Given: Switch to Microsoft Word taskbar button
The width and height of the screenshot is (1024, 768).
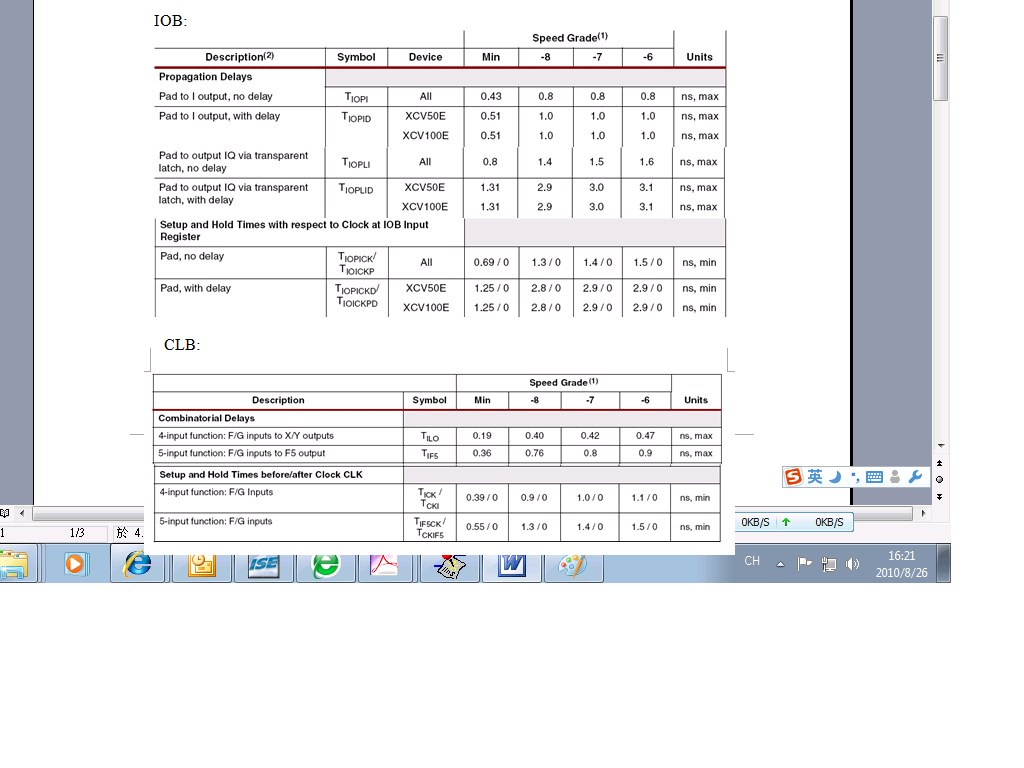Looking at the screenshot, I should pyautogui.click(x=511, y=564).
